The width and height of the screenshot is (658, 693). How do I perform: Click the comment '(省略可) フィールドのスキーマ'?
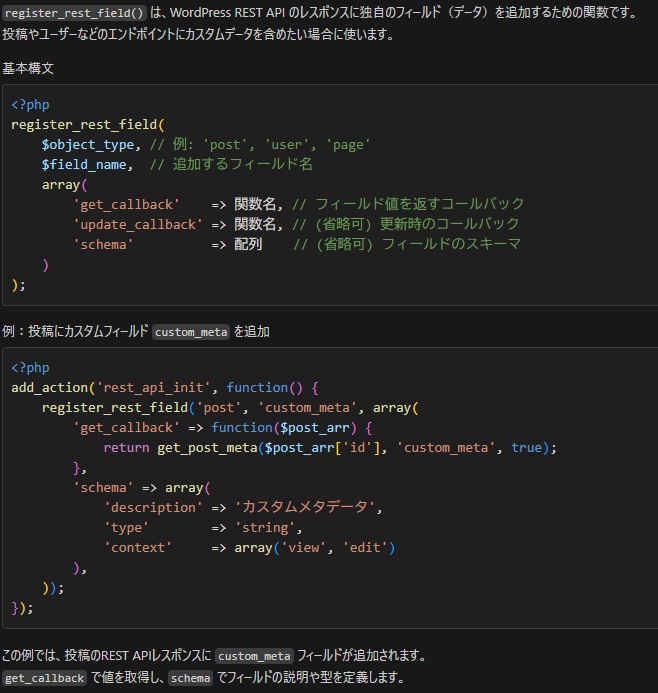(x=418, y=244)
